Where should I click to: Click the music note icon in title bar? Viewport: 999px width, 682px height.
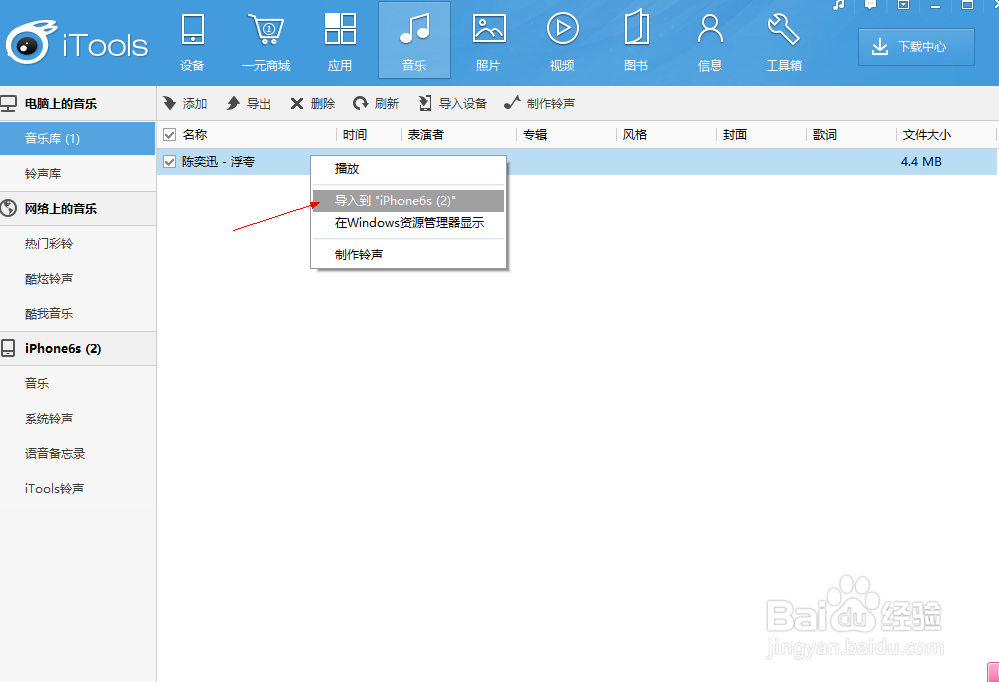pos(838,4)
